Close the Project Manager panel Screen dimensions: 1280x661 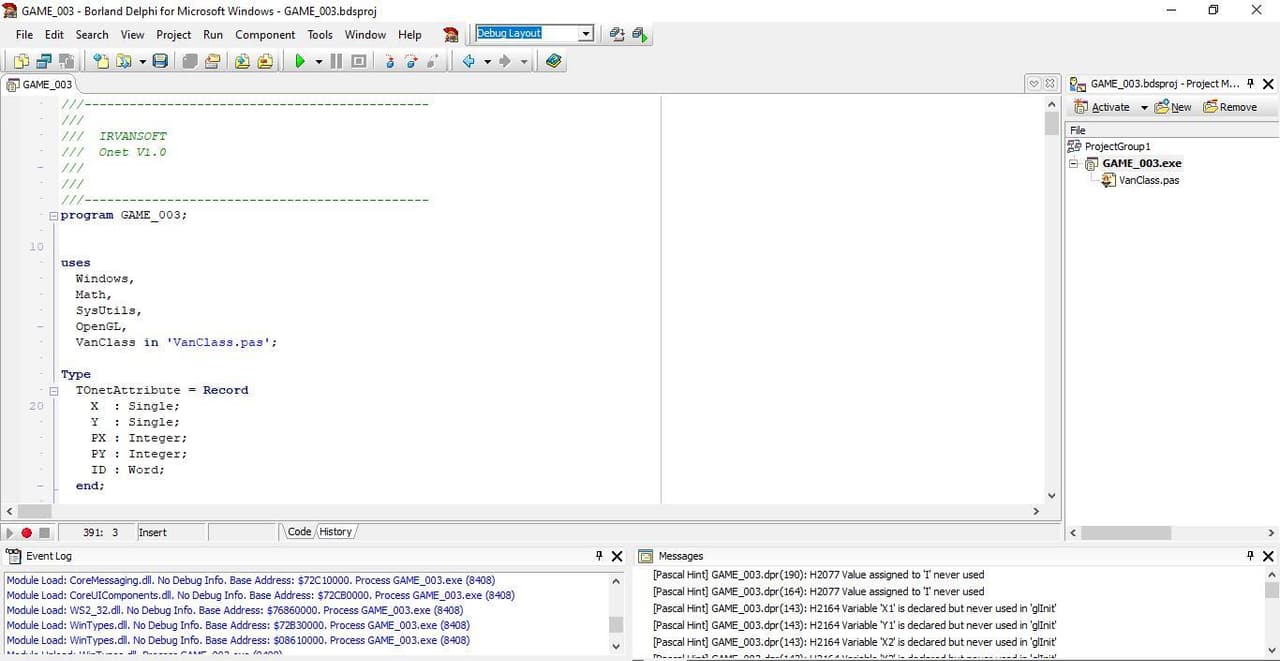click(x=1268, y=84)
